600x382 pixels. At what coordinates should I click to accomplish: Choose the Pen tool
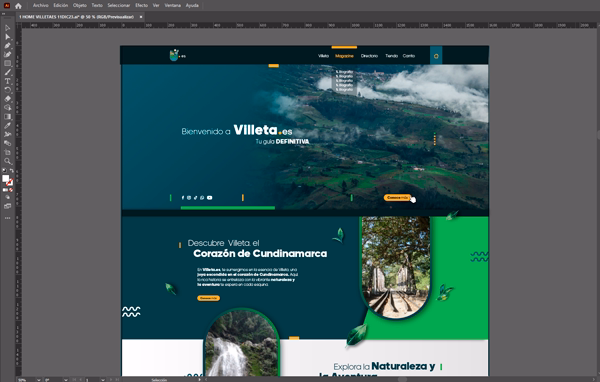(x=7, y=46)
